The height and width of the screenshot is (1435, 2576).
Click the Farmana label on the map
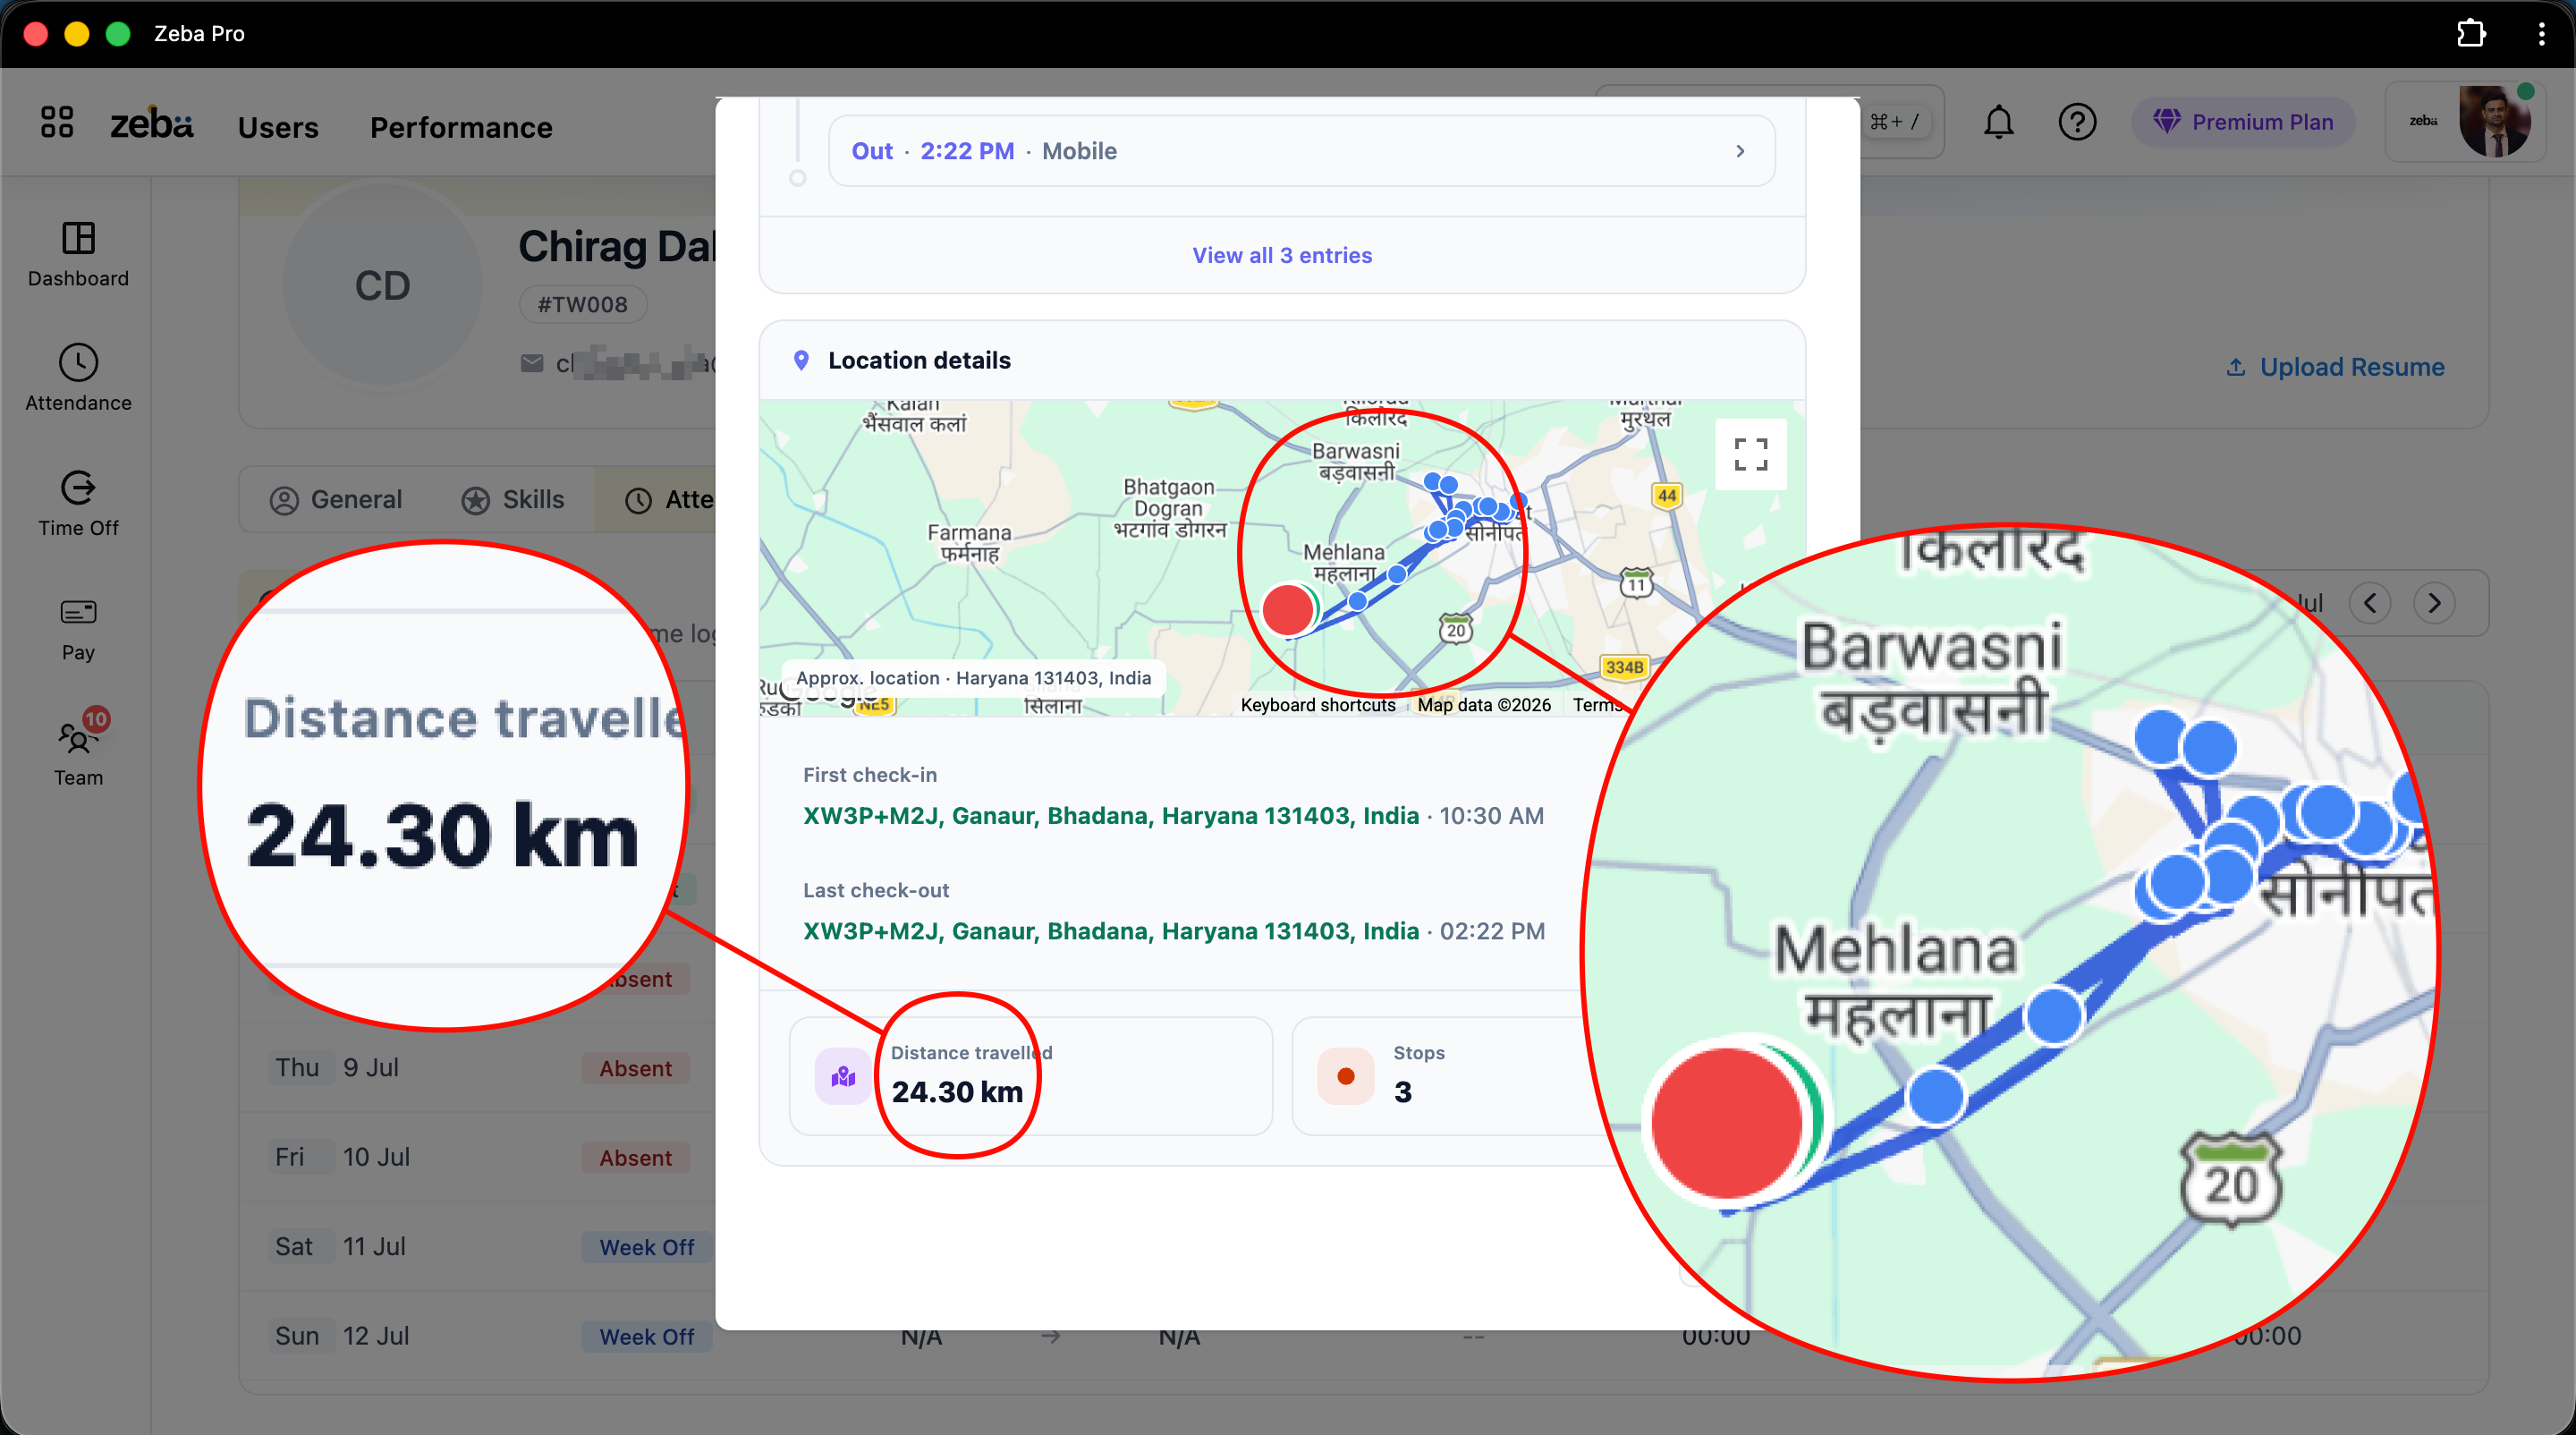tap(969, 543)
